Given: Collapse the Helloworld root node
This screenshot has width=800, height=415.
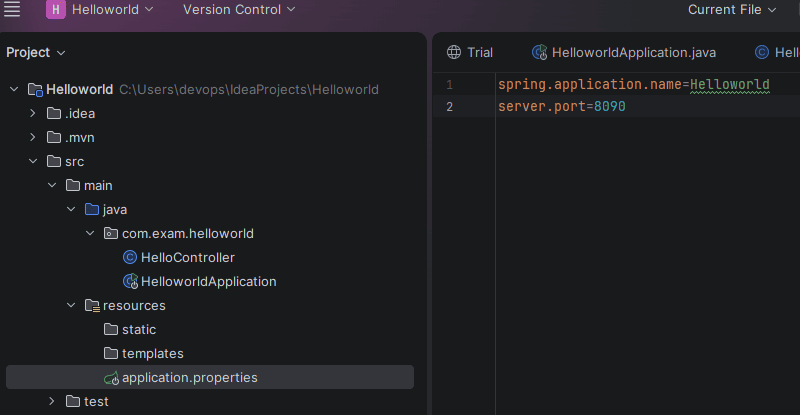Looking at the screenshot, I should [x=14, y=89].
